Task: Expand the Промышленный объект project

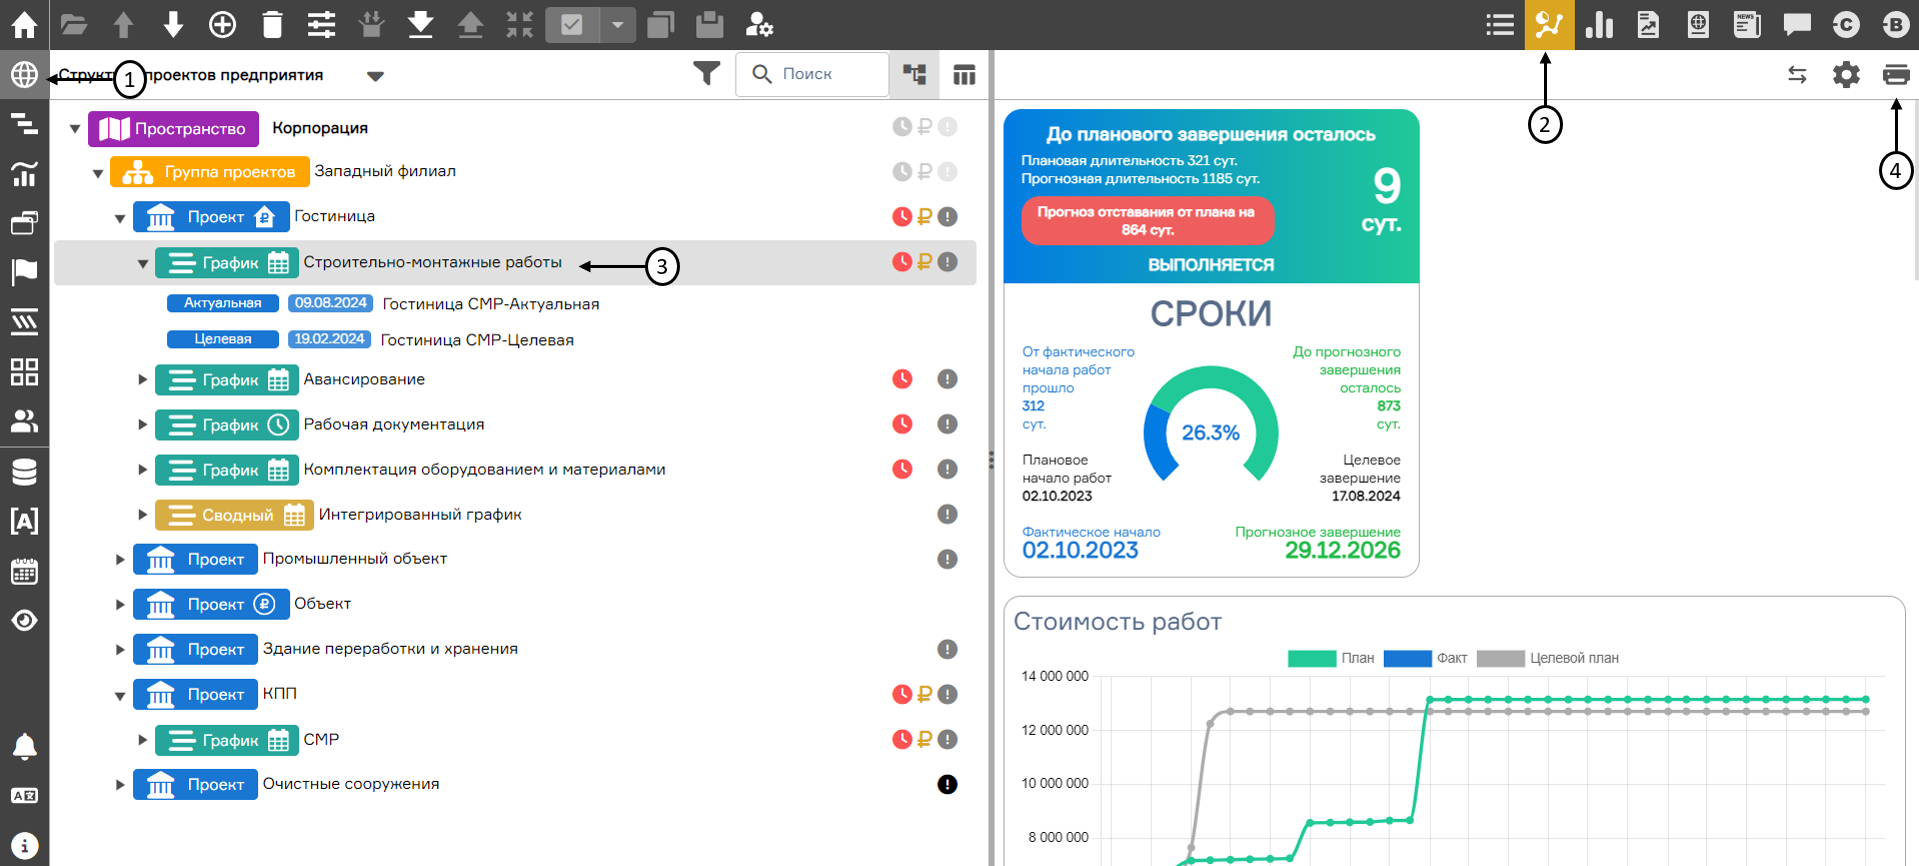Action: pos(120,560)
